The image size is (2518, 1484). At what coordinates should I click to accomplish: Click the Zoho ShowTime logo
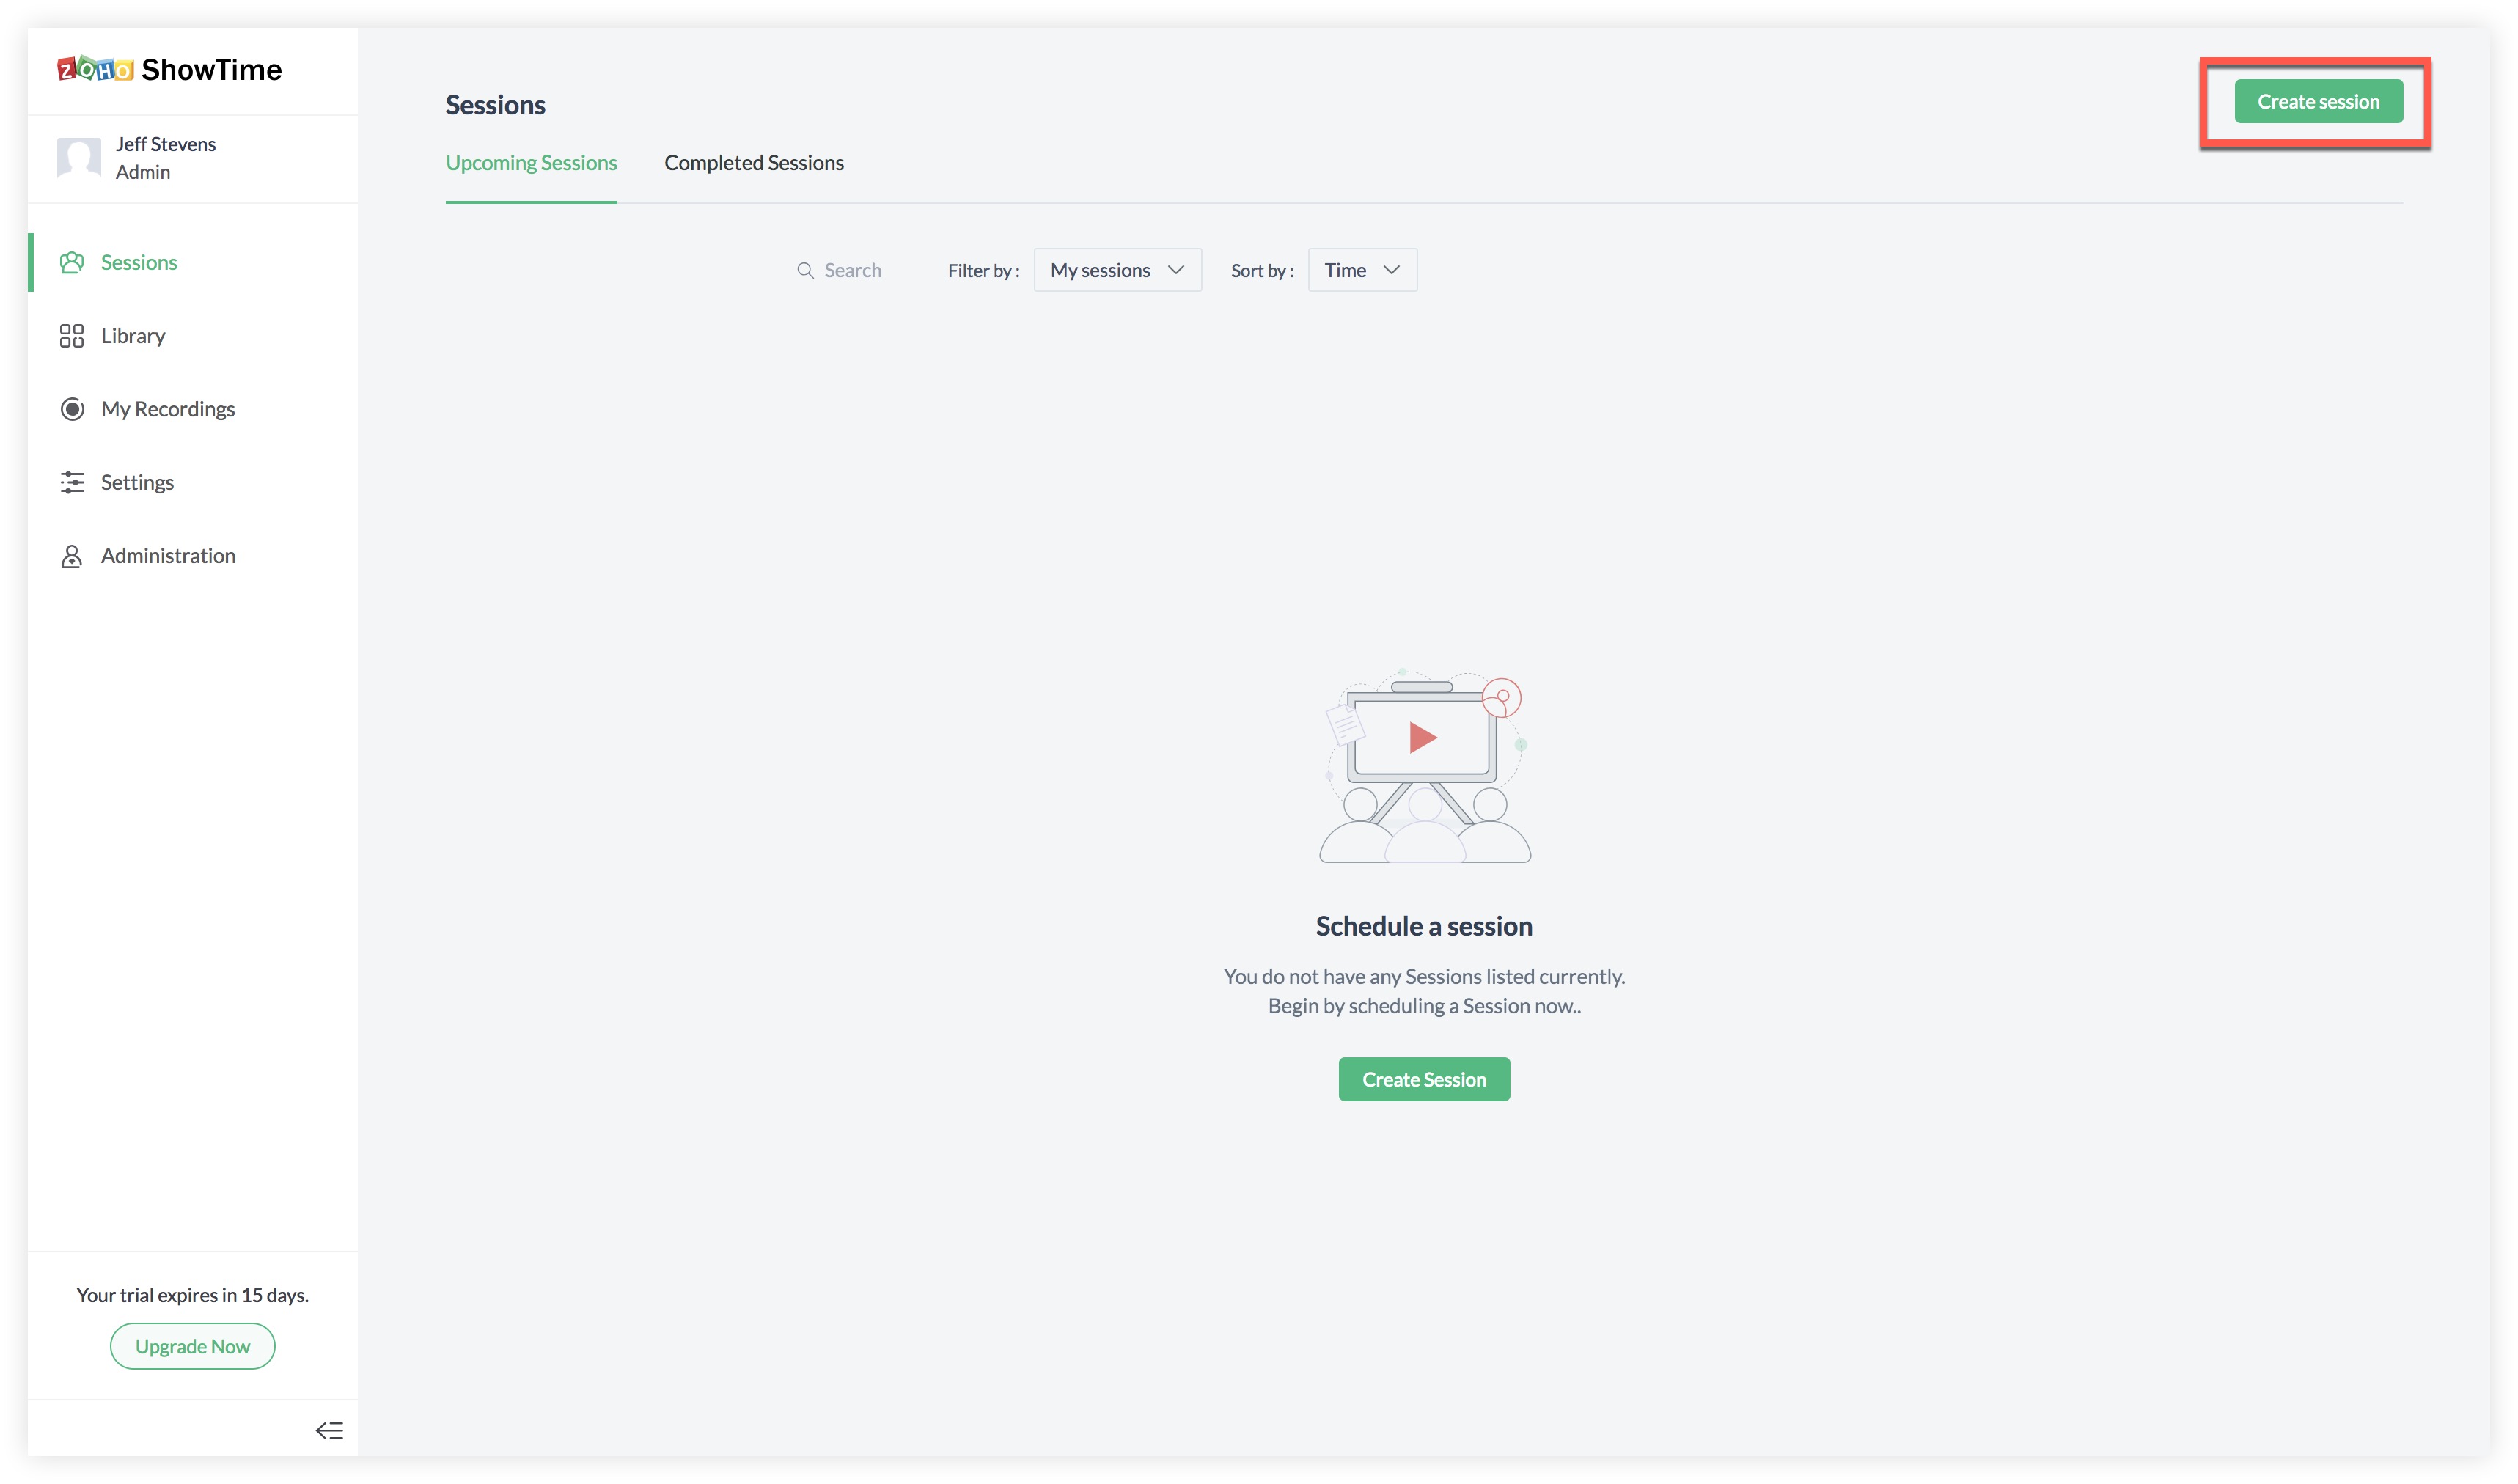[x=170, y=70]
